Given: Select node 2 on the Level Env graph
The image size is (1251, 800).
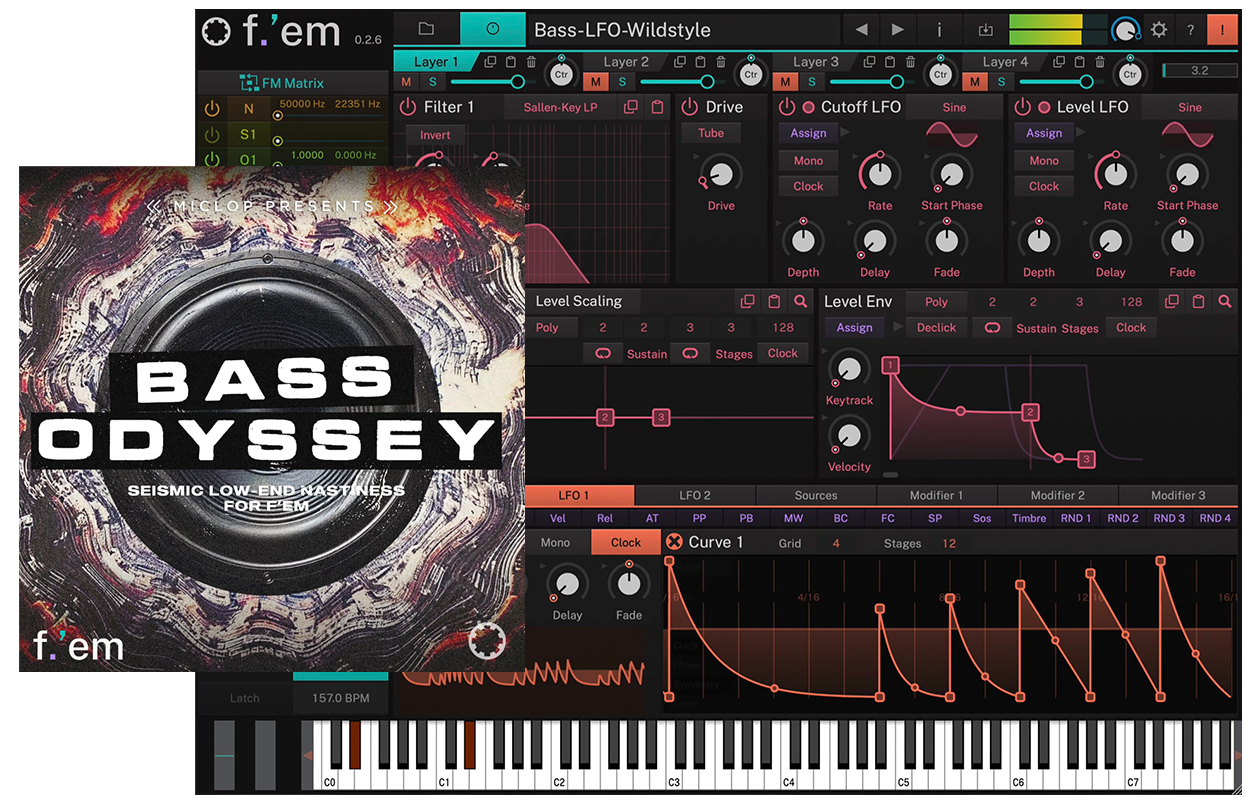Looking at the screenshot, I should click(x=1031, y=412).
